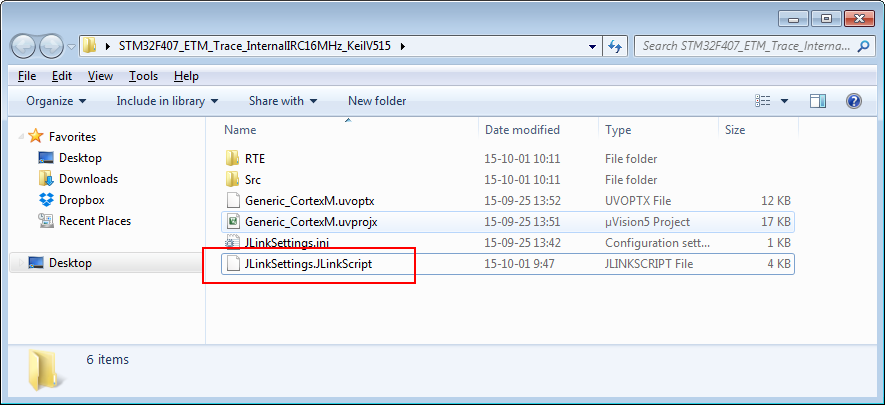
Task: Select Downloads in navigation pane
Action: [89, 179]
